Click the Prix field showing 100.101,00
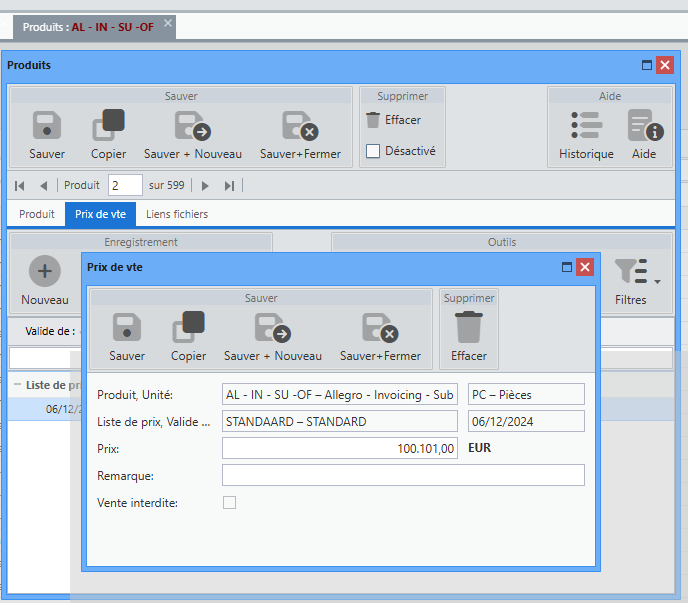 (x=340, y=448)
